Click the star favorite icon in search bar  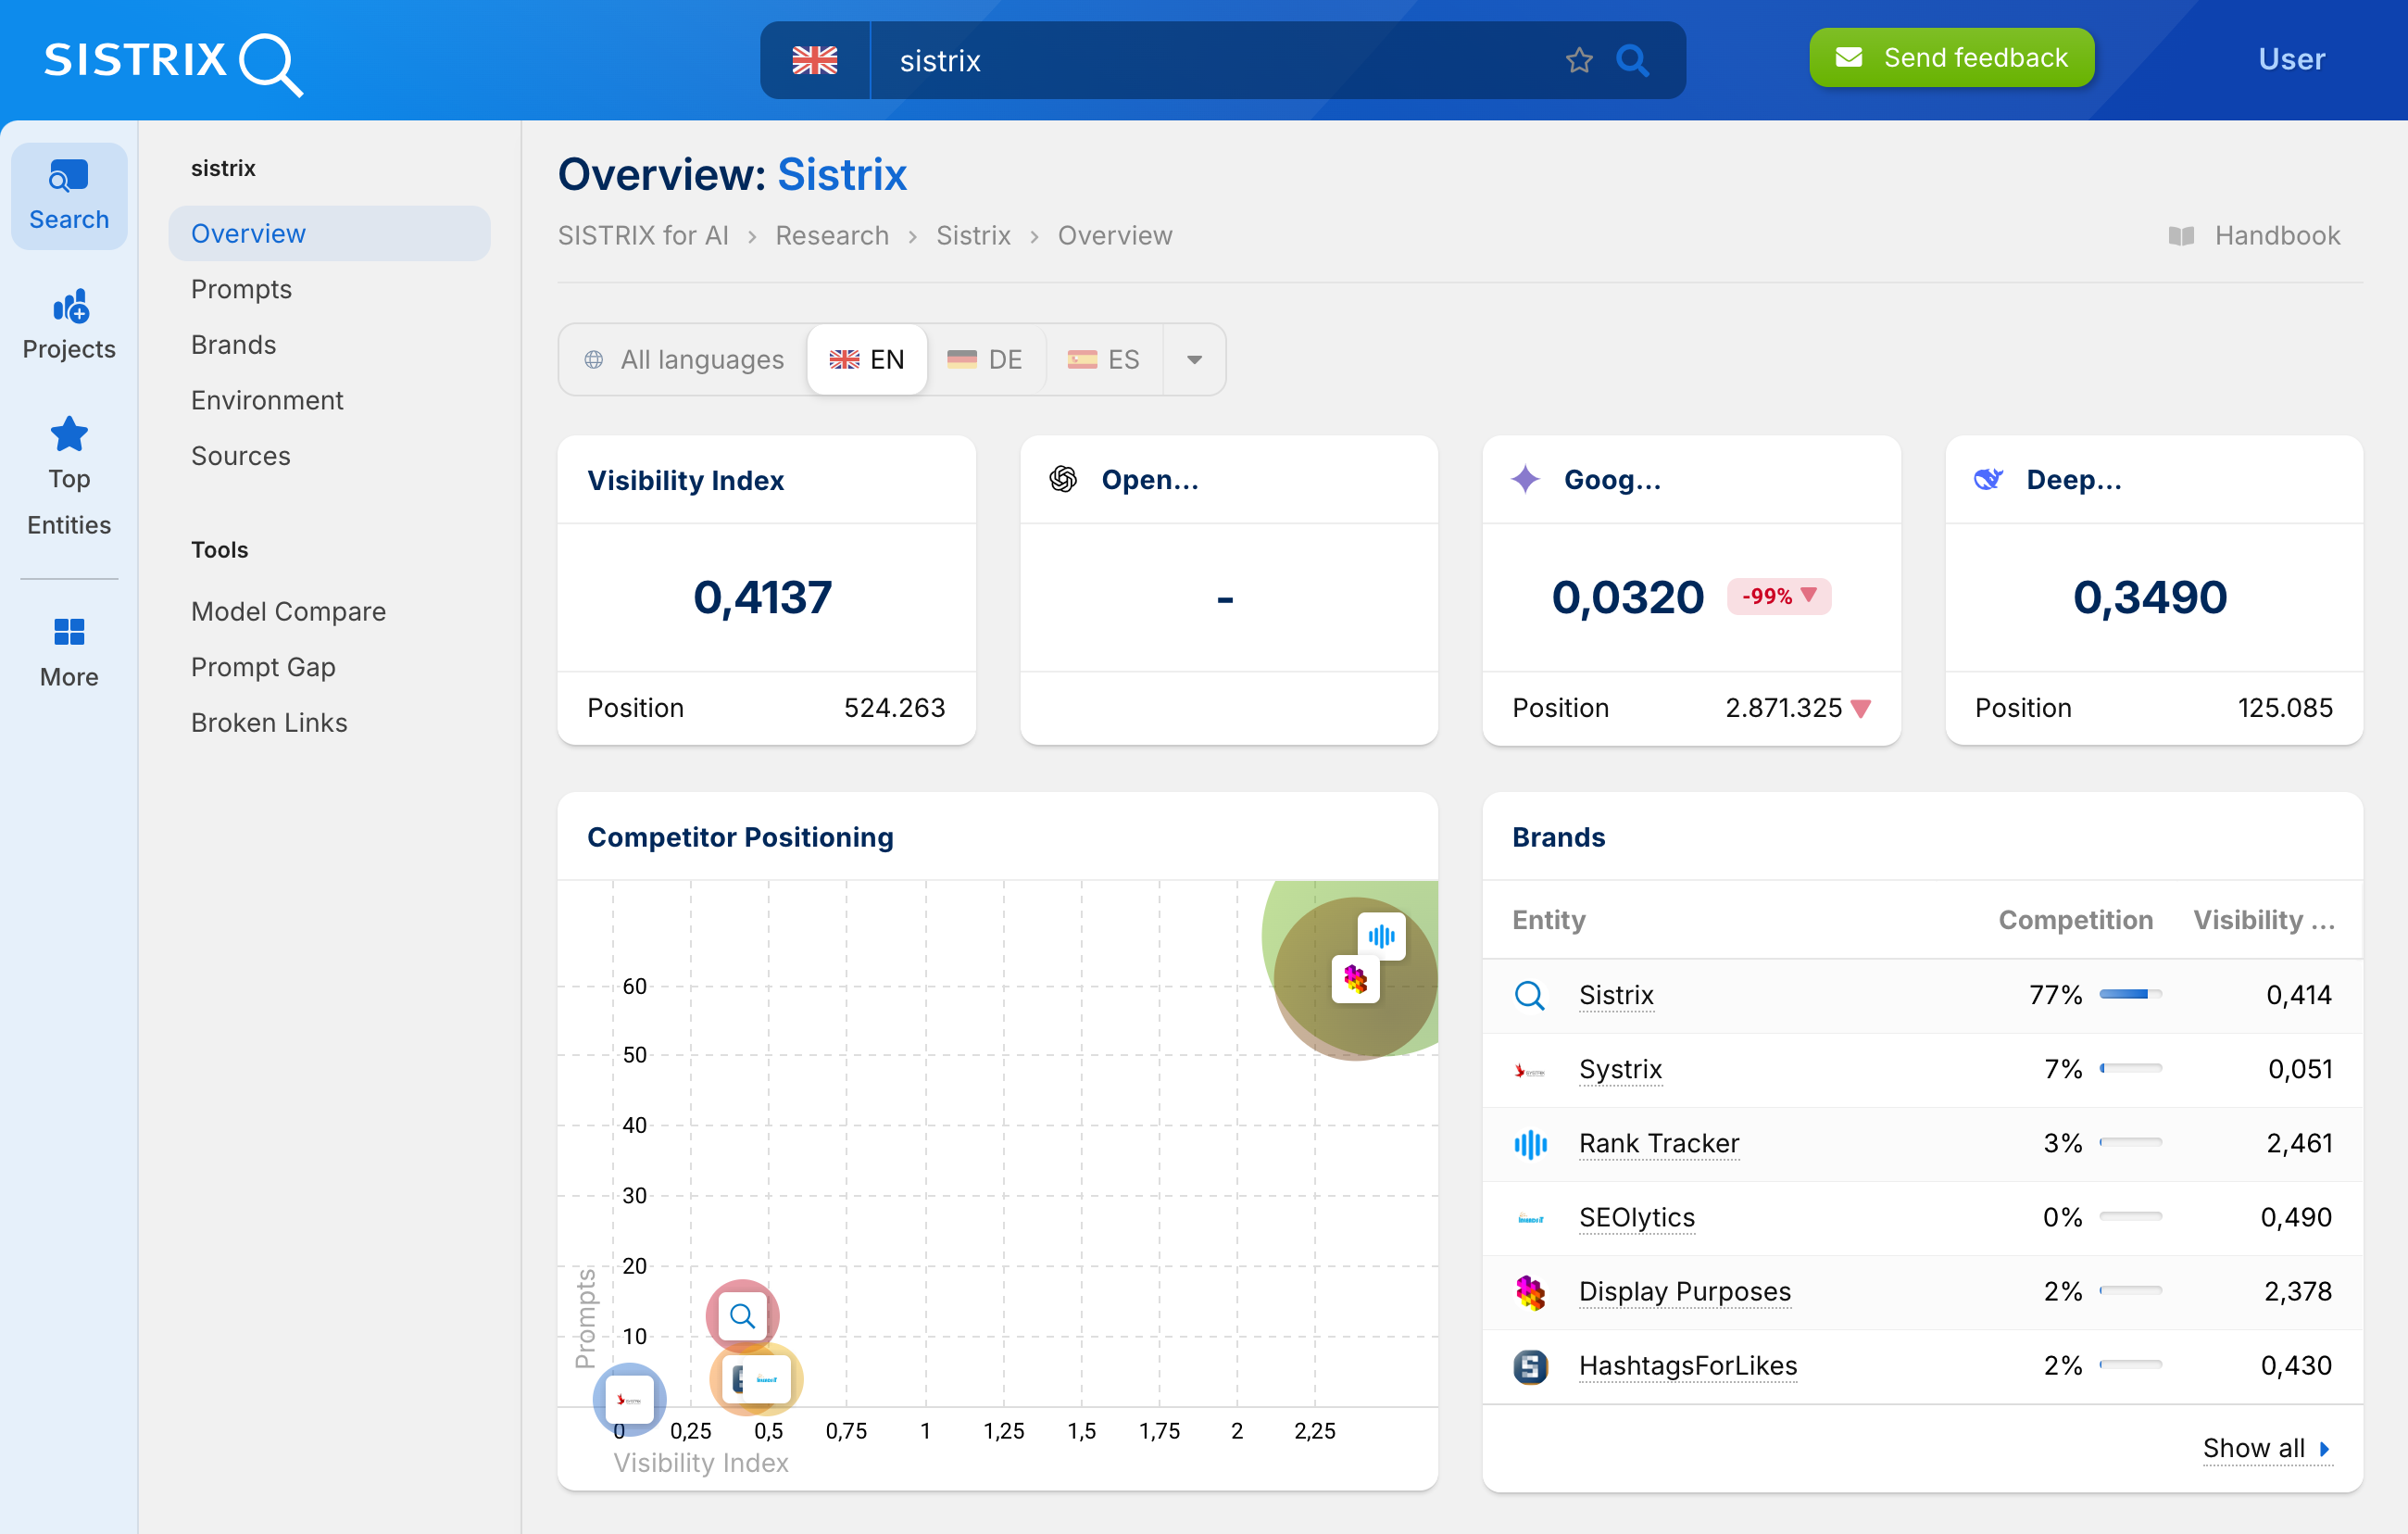coord(1578,61)
